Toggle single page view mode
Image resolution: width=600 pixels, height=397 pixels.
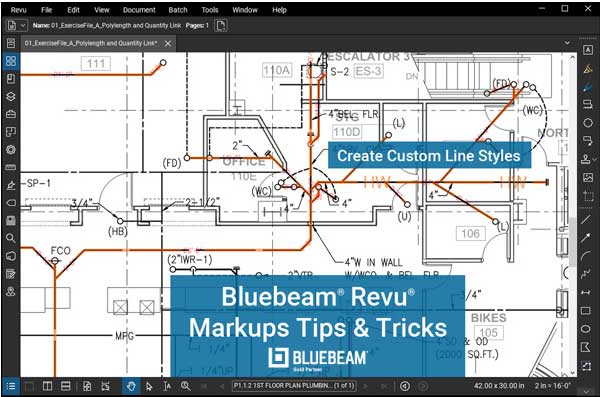tap(29, 386)
